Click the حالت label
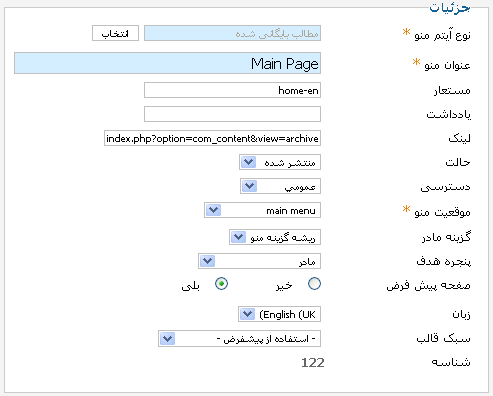 [x=458, y=162]
